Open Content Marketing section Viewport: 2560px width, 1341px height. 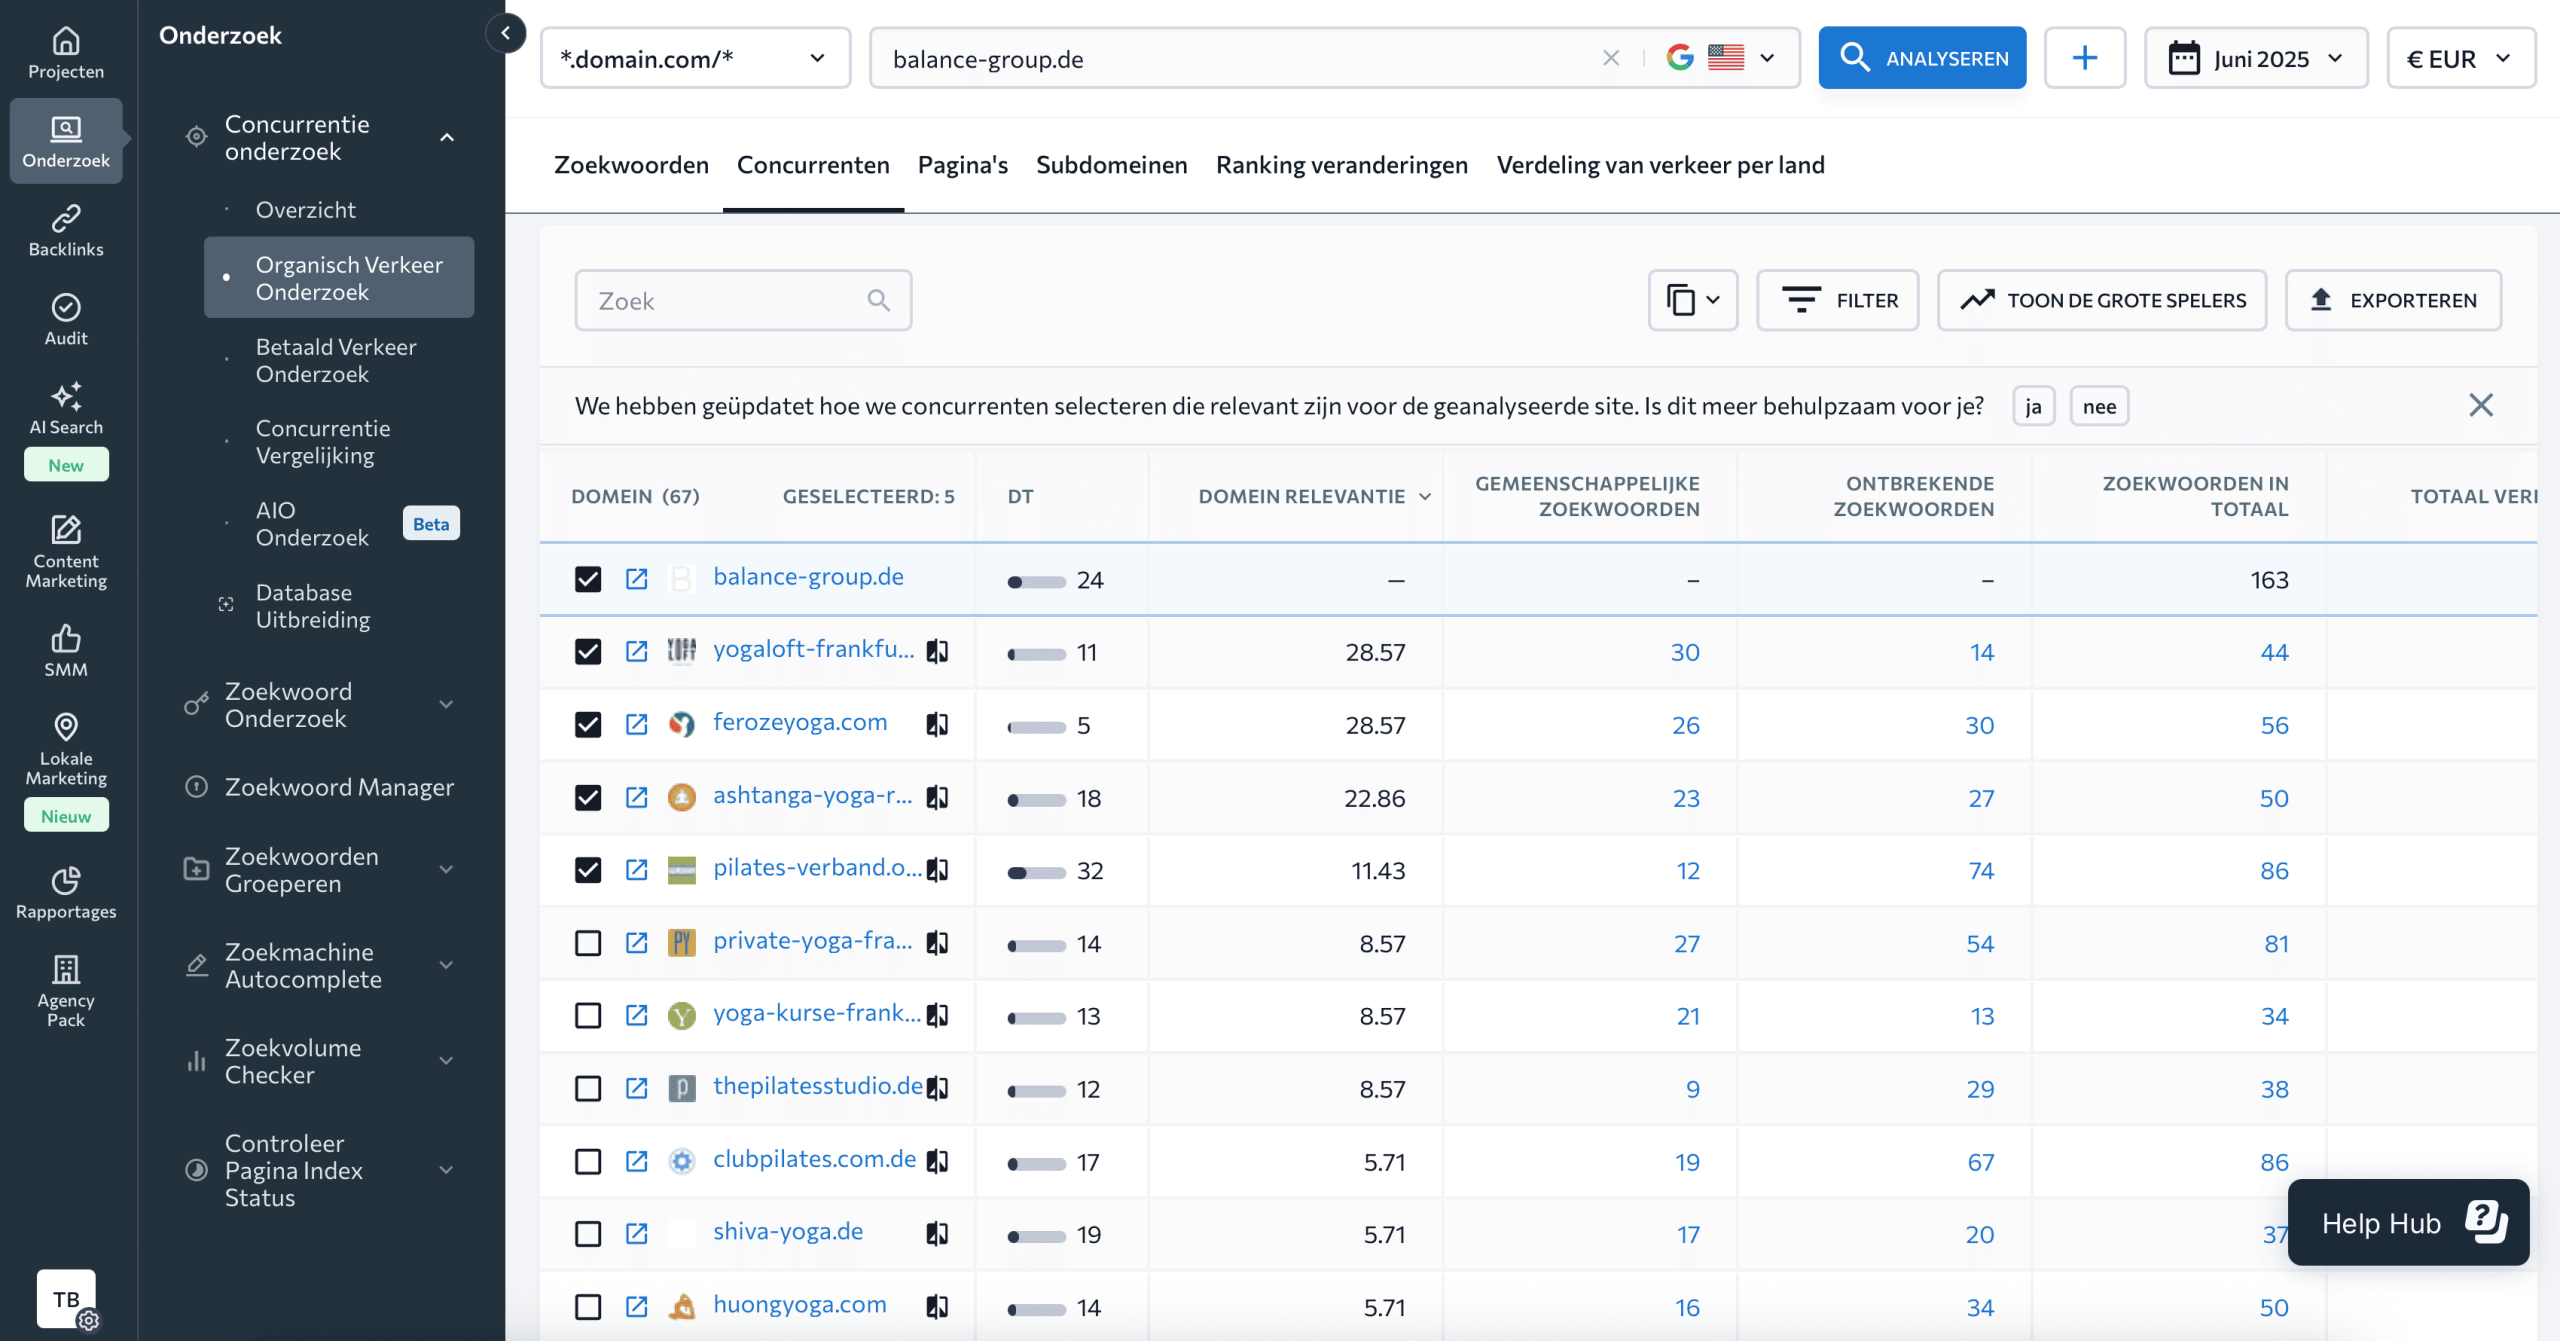pos(66,551)
